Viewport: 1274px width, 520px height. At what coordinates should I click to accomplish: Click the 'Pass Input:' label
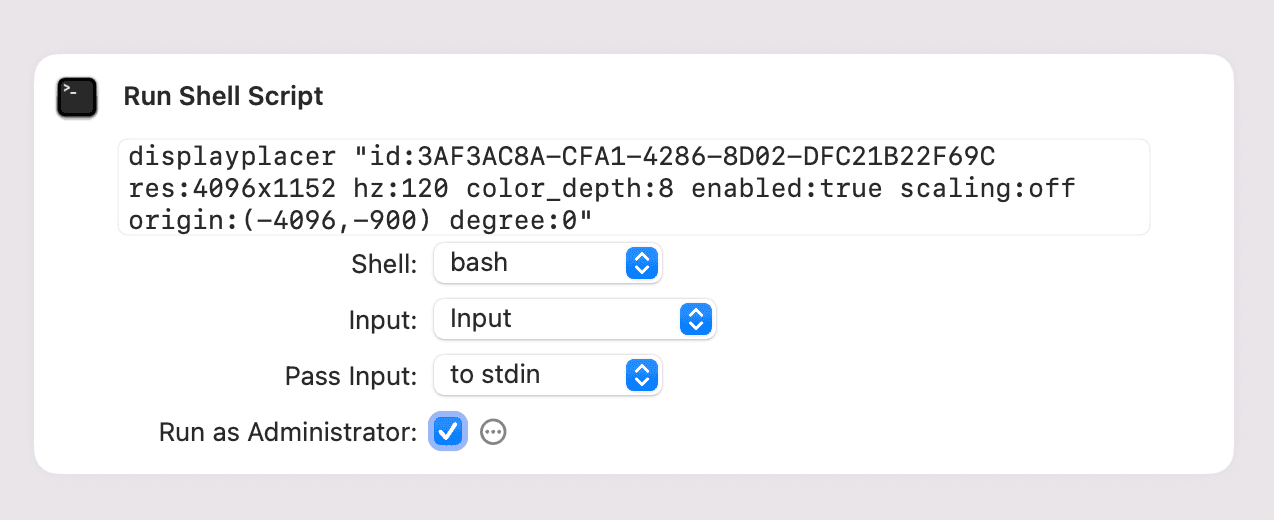(351, 377)
